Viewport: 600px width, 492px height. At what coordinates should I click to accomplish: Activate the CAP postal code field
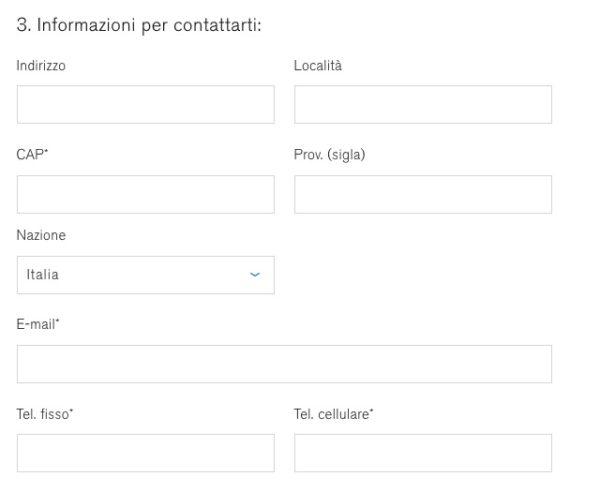(x=145, y=194)
